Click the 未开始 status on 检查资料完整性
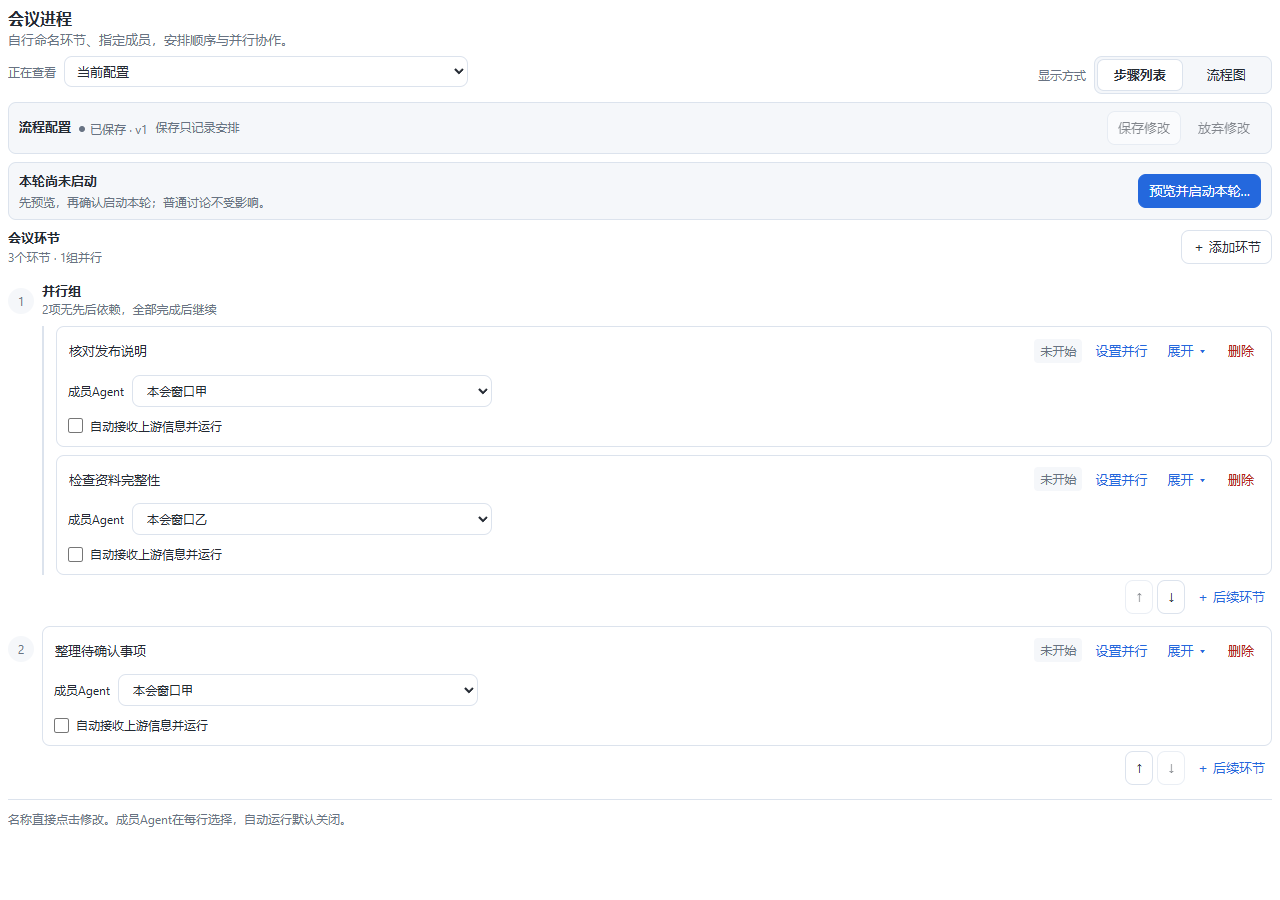 point(1058,480)
